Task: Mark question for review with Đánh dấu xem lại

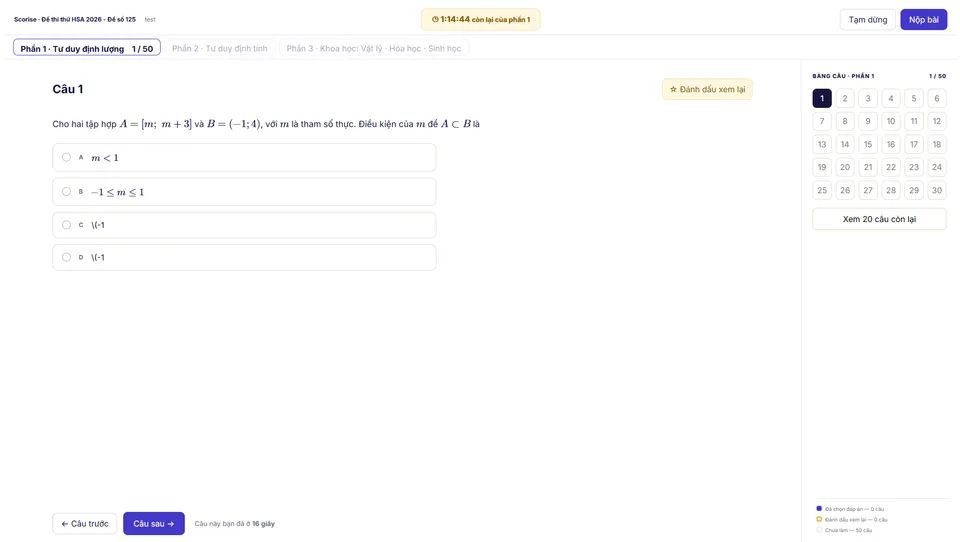Action: coord(707,89)
